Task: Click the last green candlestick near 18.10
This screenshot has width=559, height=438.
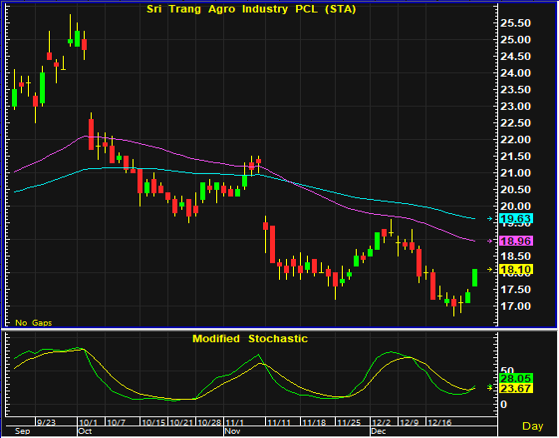Action: tap(475, 277)
